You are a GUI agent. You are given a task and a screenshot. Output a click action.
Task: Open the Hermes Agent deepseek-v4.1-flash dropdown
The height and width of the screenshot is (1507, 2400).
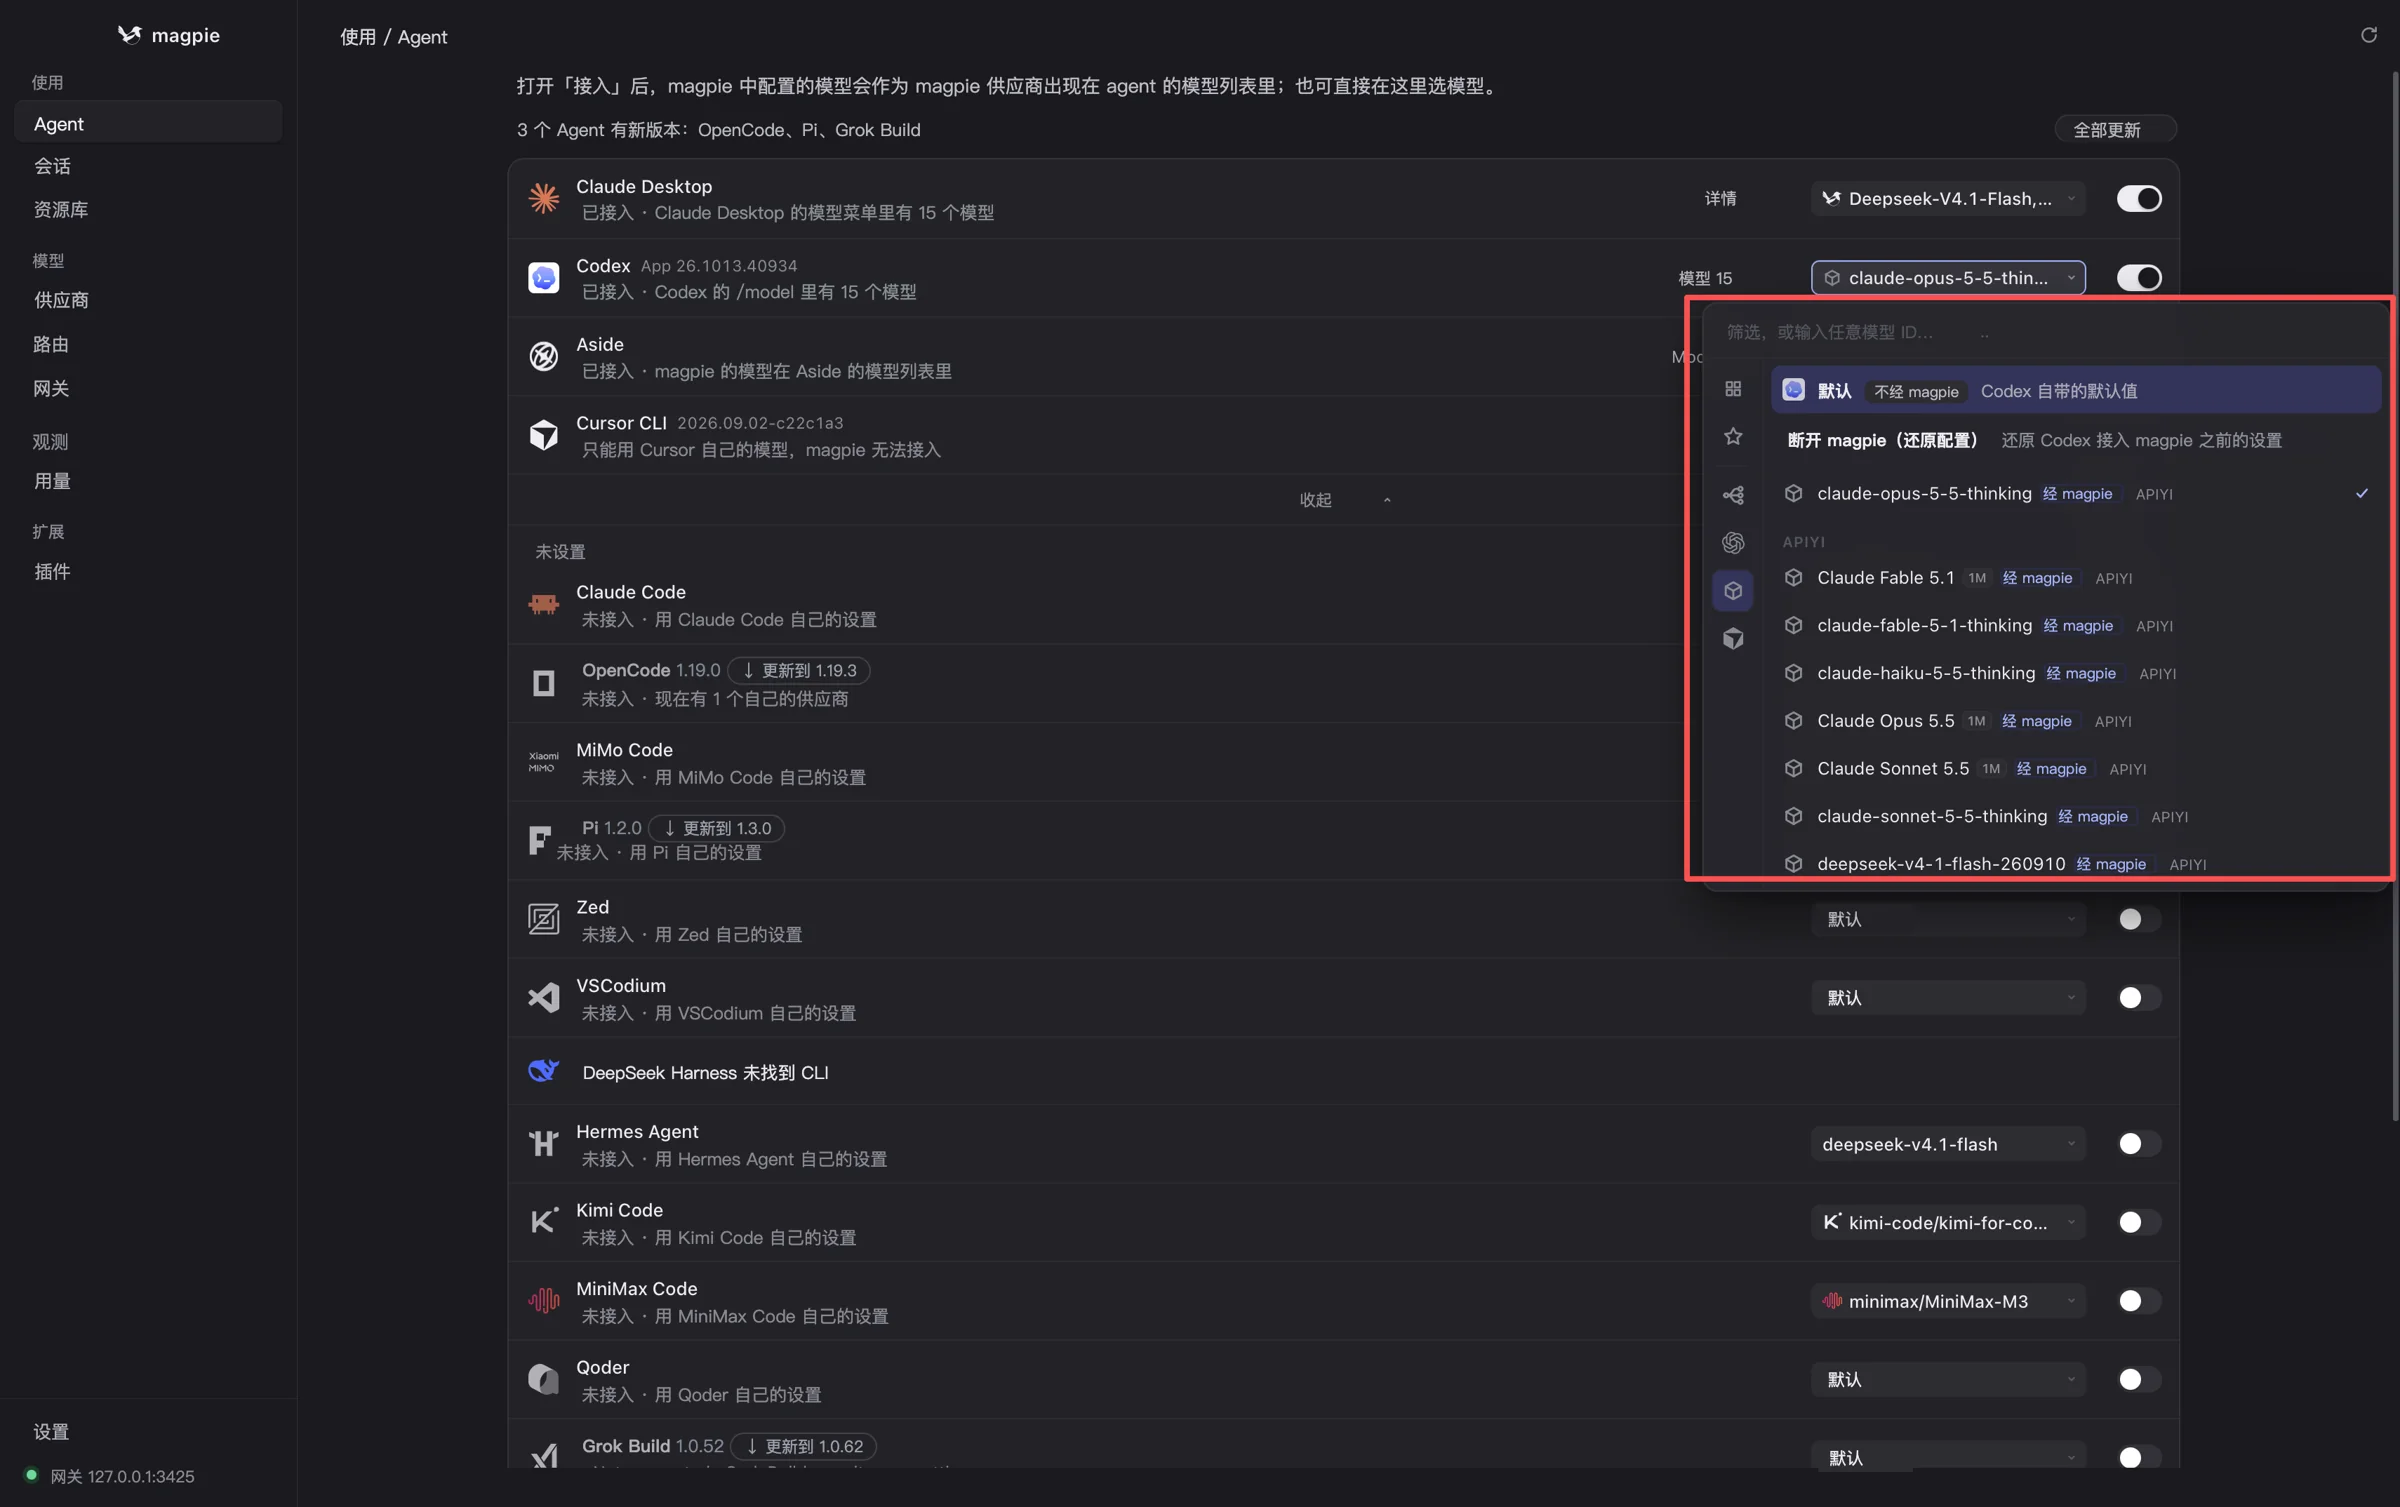pos(1948,1144)
